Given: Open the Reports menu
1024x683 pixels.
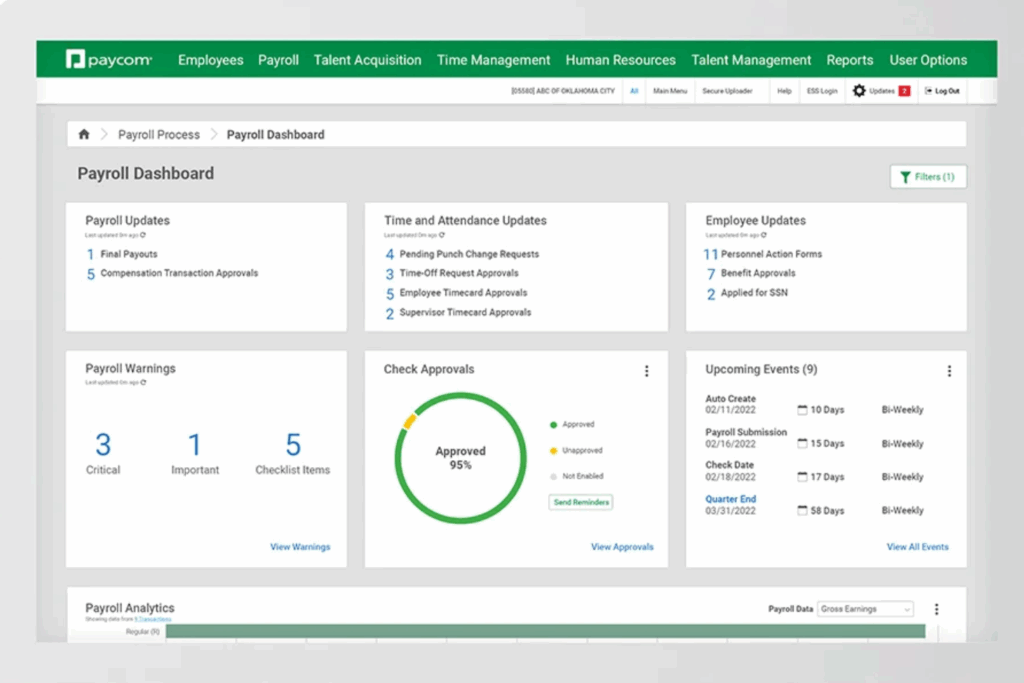Looking at the screenshot, I should pyautogui.click(x=850, y=60).
